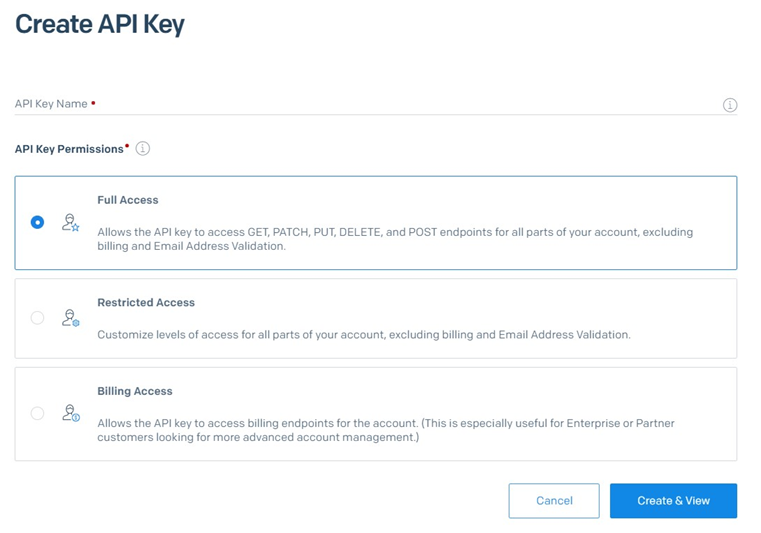Click the Restricted Access option title
This screenshot has height=533, width=761.
[x=146, y=302]
